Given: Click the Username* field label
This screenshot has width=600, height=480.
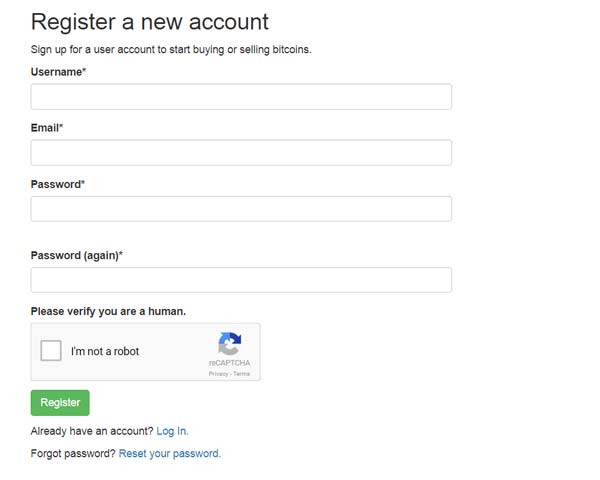Looking at the screenshot, I should (58, 72).
